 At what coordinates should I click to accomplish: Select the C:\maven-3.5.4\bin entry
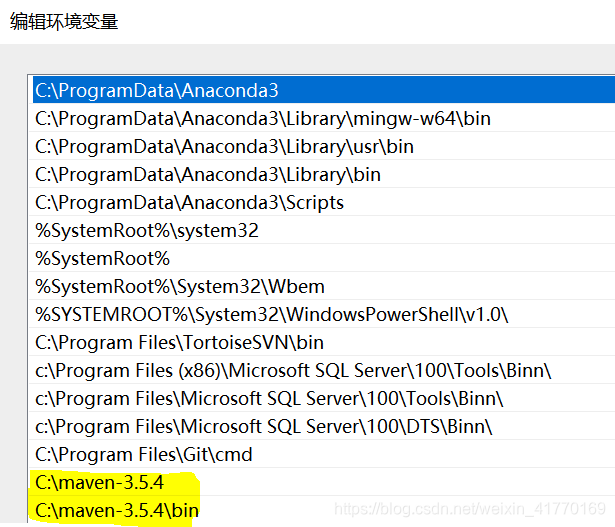click(324, 511)
